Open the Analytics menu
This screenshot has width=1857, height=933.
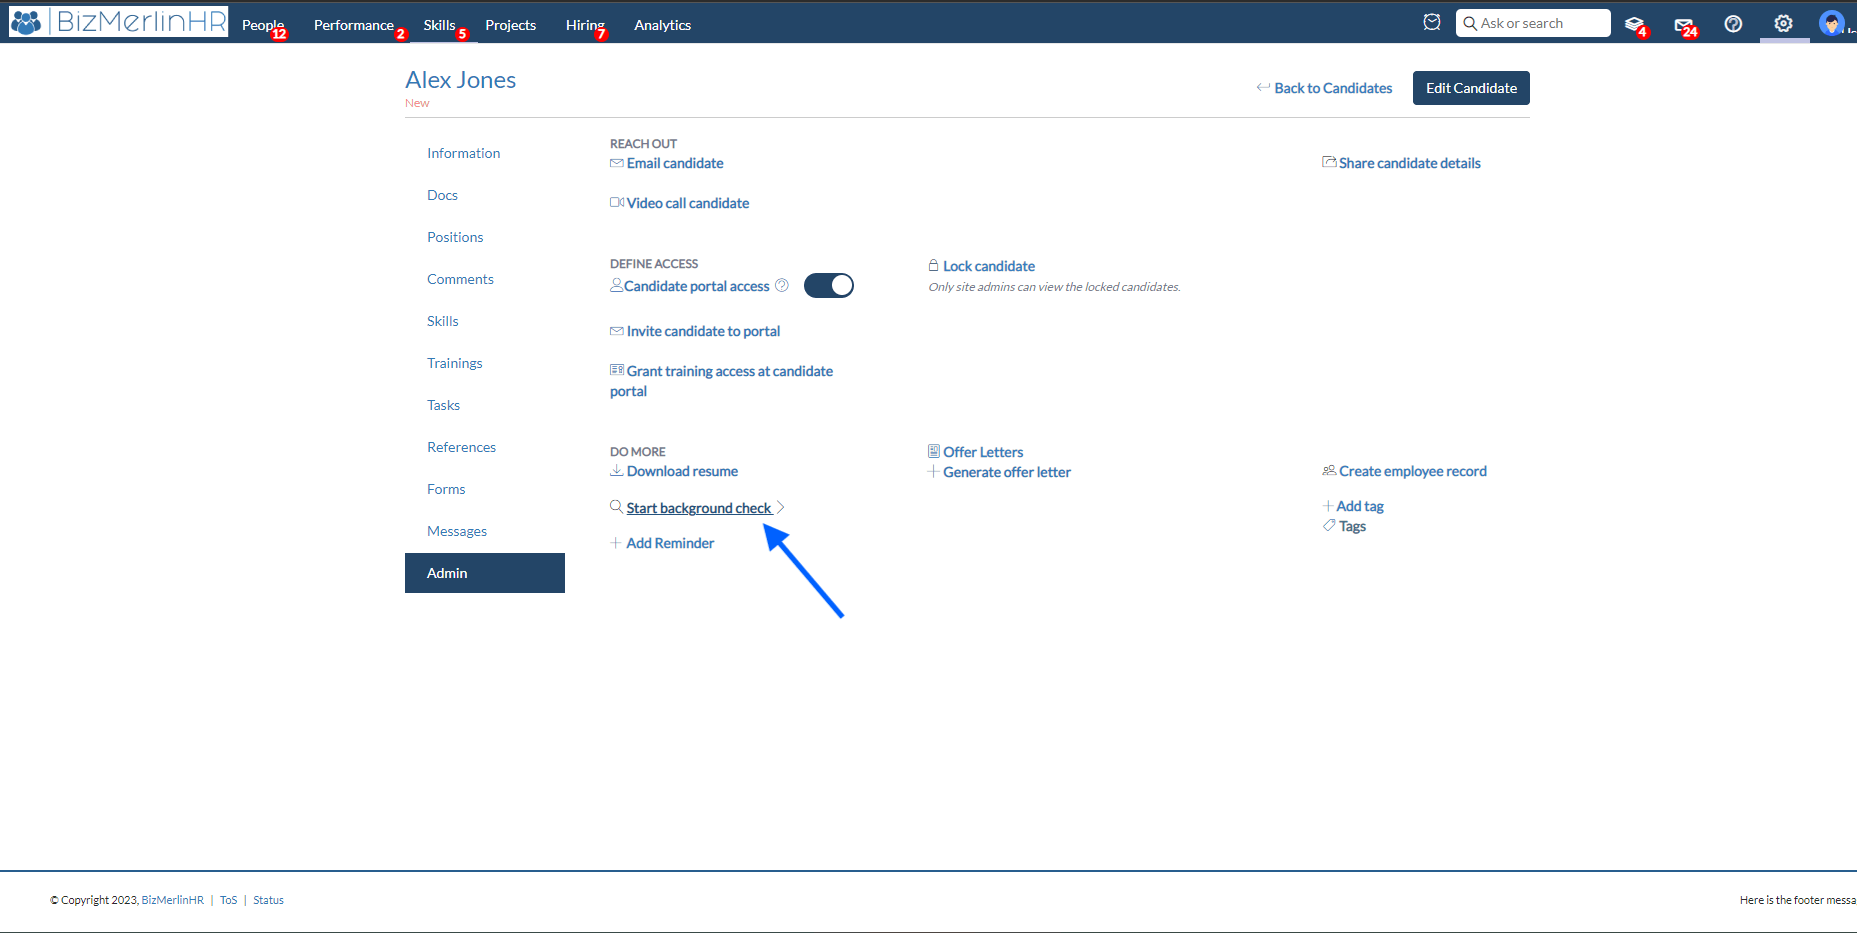pos(662,25)
